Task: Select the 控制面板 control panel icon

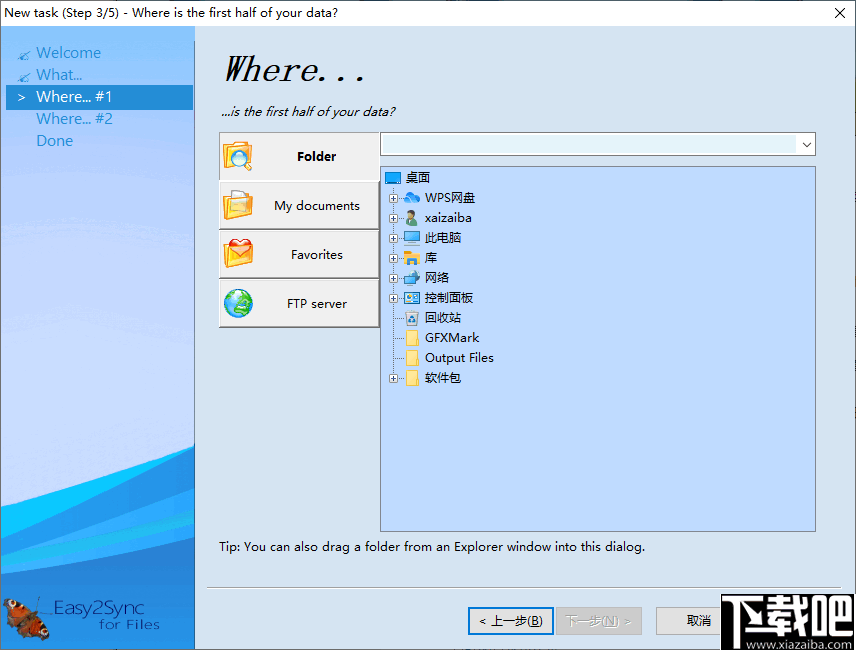Action: click(412, 297)
